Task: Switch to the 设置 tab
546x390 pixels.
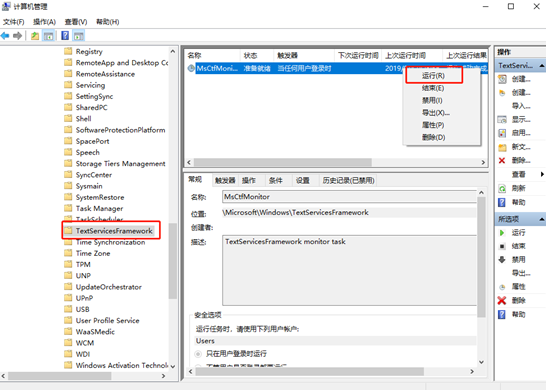Action: click(x=303, y=180)
